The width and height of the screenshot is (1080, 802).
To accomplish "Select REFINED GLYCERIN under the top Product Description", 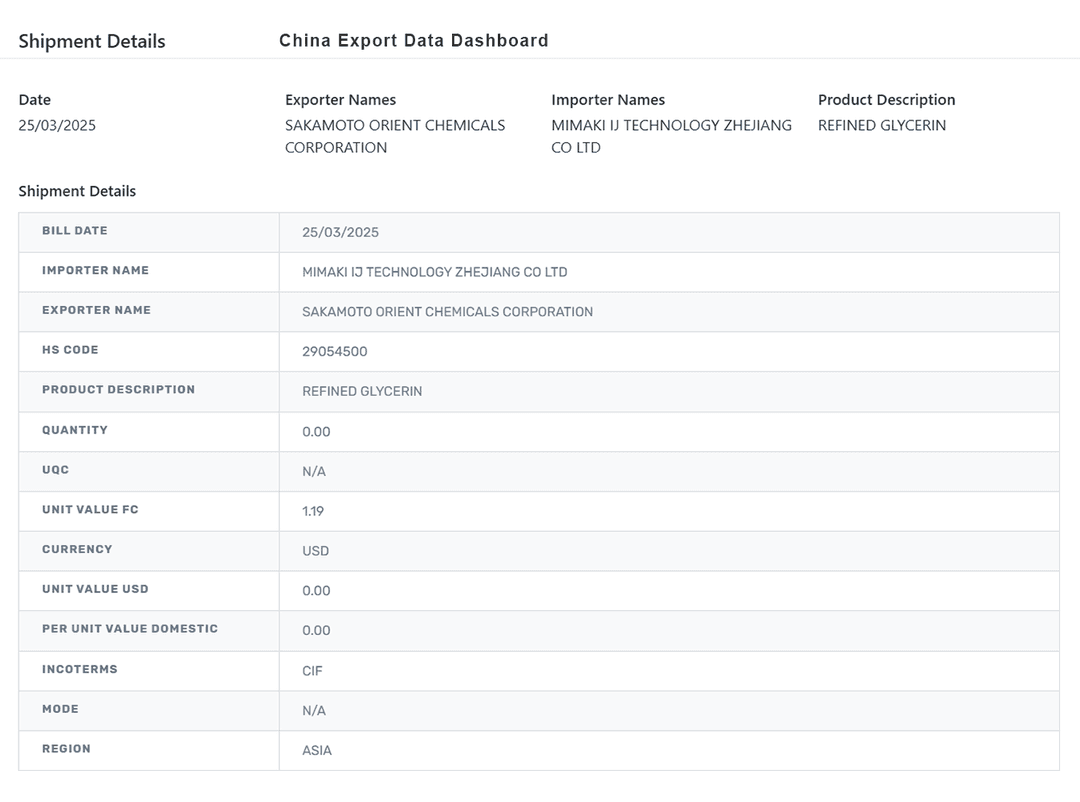I will tap(881, 126).
